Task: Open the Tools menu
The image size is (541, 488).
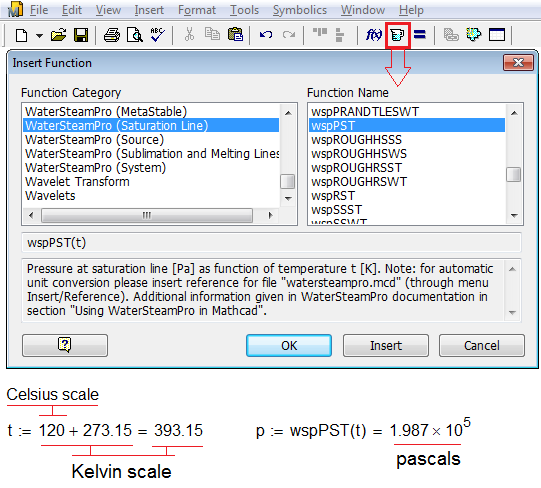Action: pyautogui.click(x=244, y=10)
